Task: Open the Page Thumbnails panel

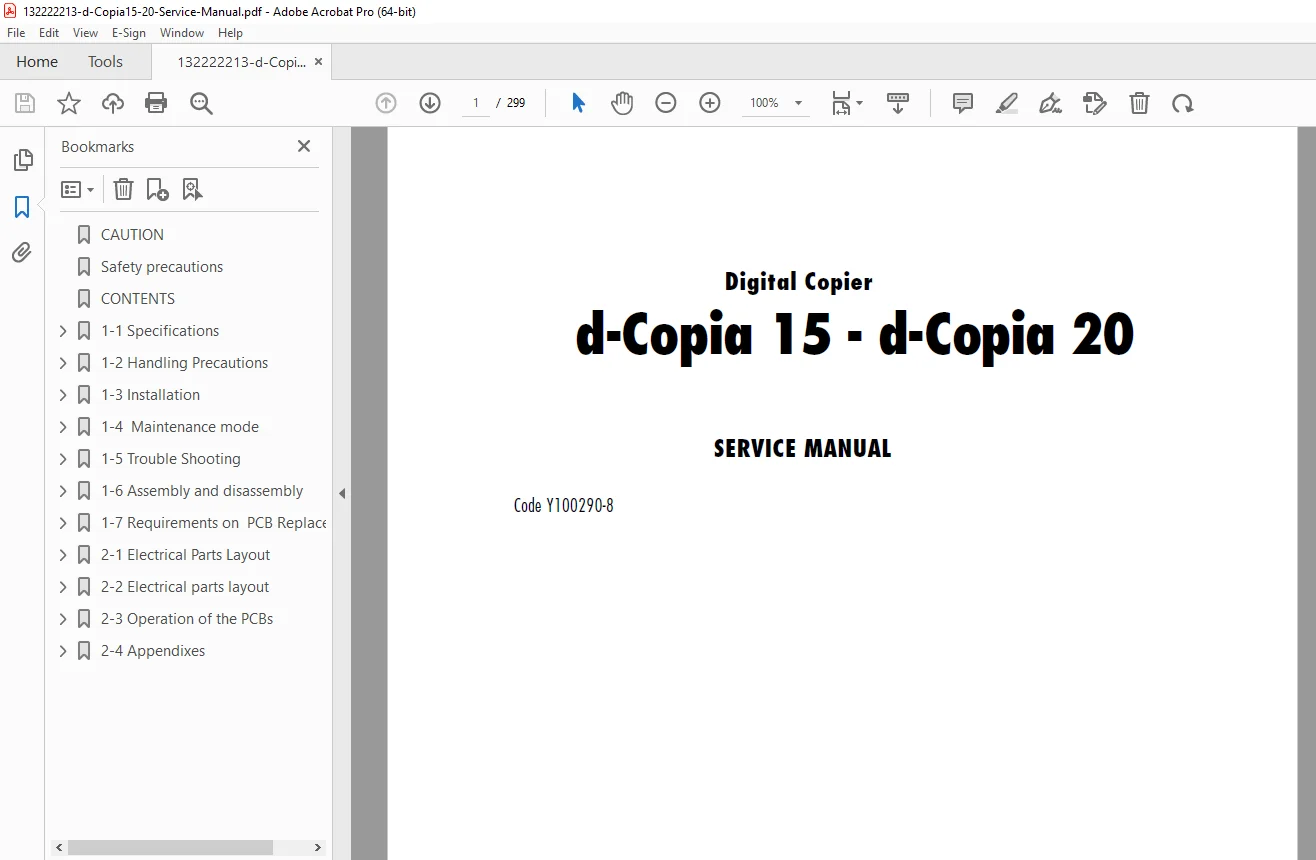Action: (22, 160)
